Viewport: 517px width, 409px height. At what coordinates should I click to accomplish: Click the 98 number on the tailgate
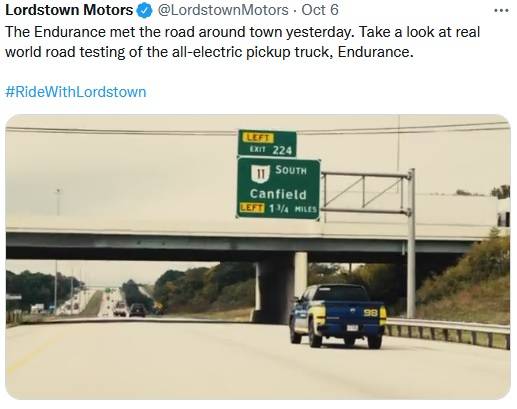tap(370, 313)
